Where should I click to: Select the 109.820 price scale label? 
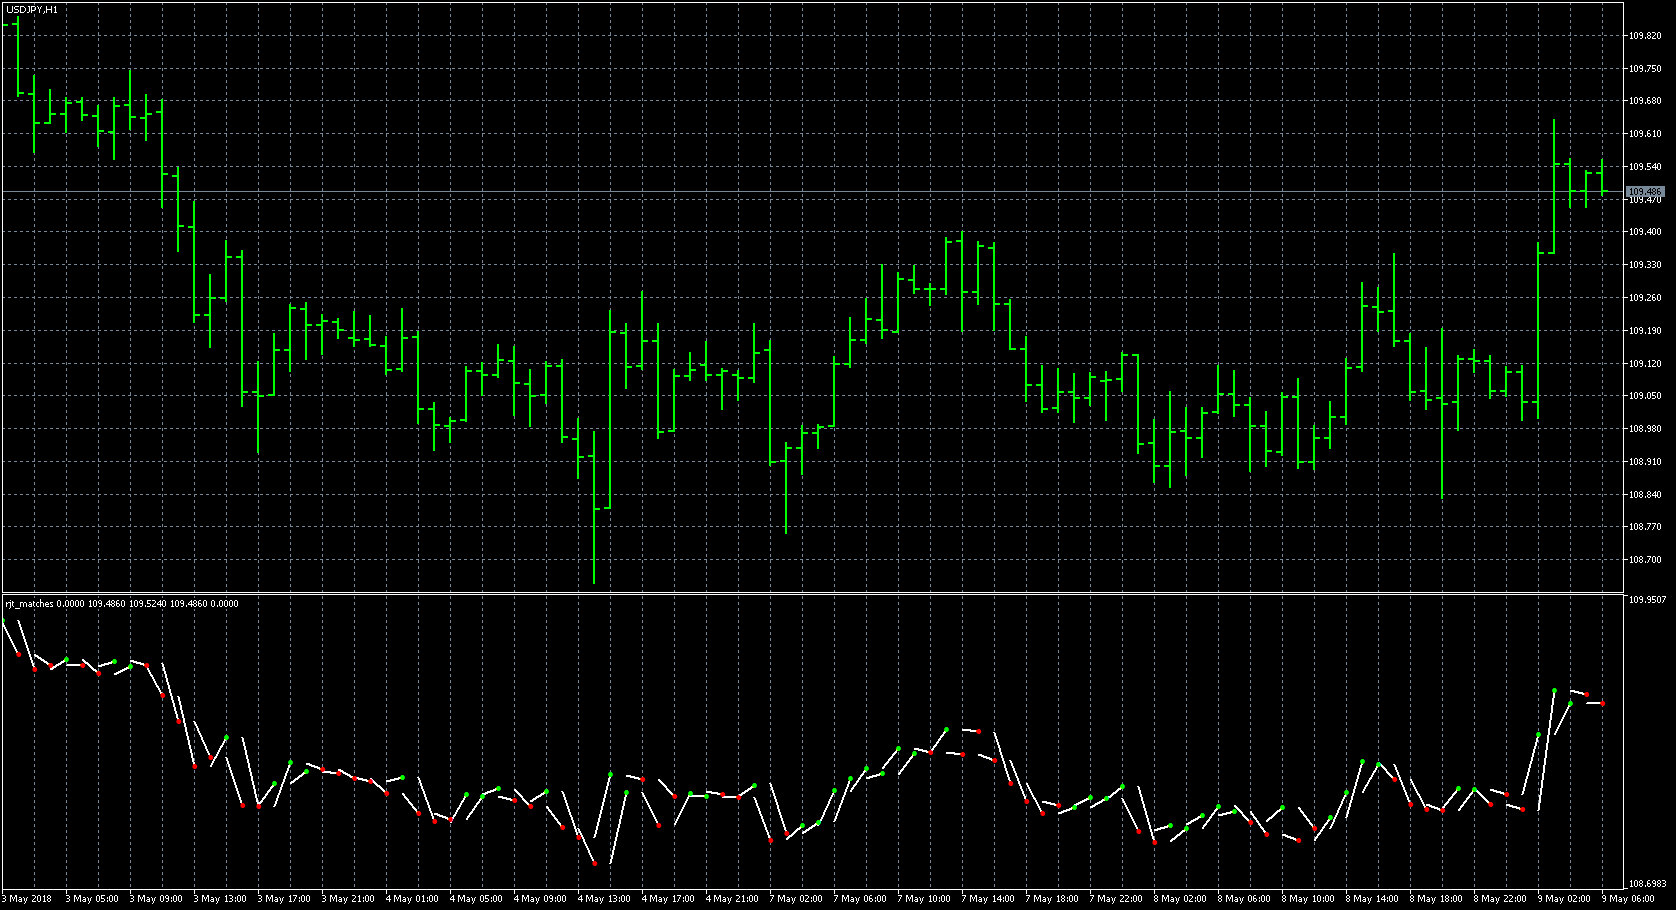(x=1644, y=36)
